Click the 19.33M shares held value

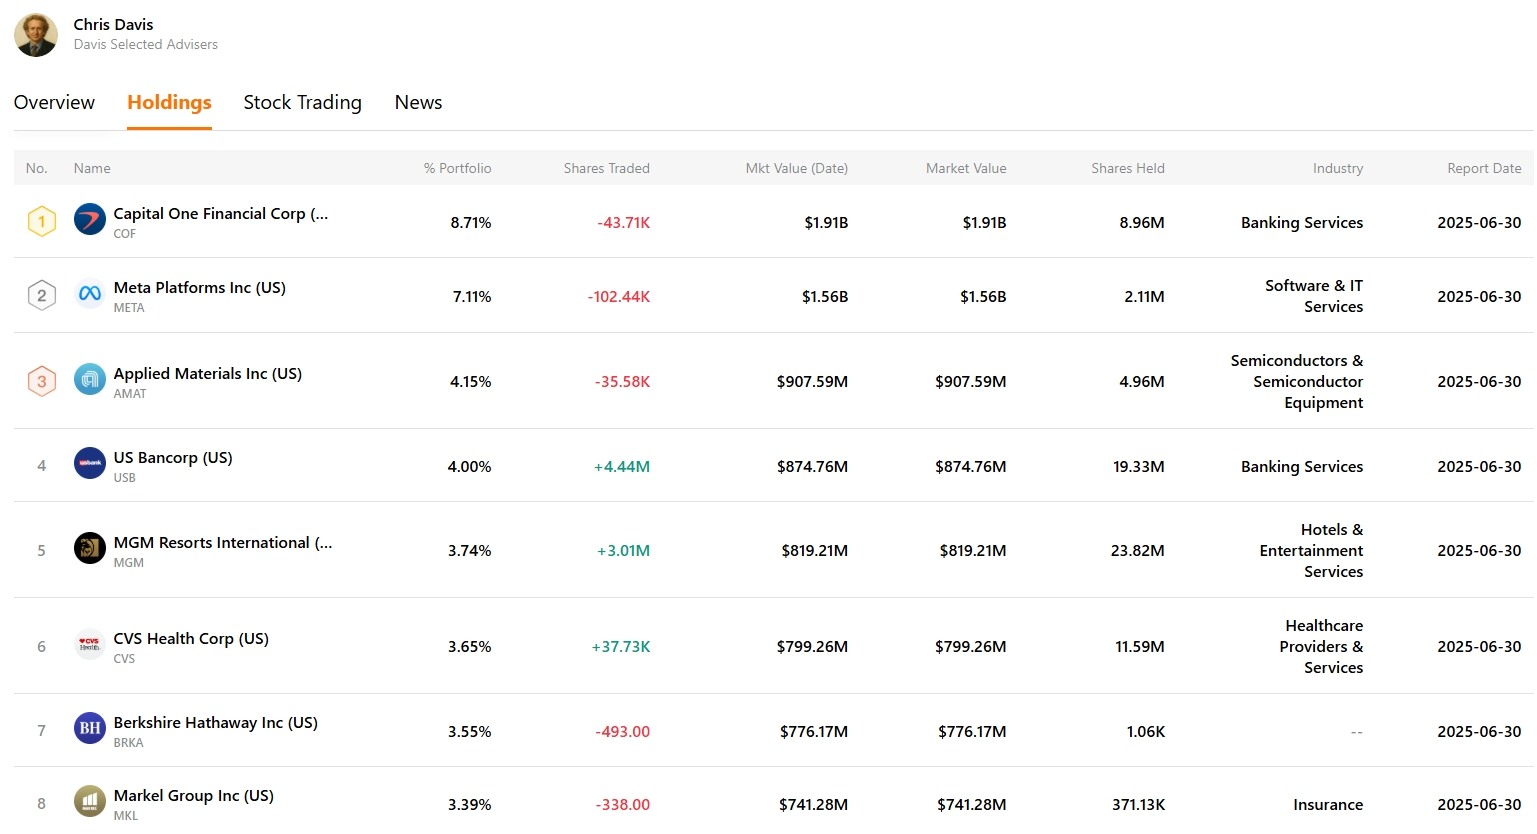point(1139,466)
